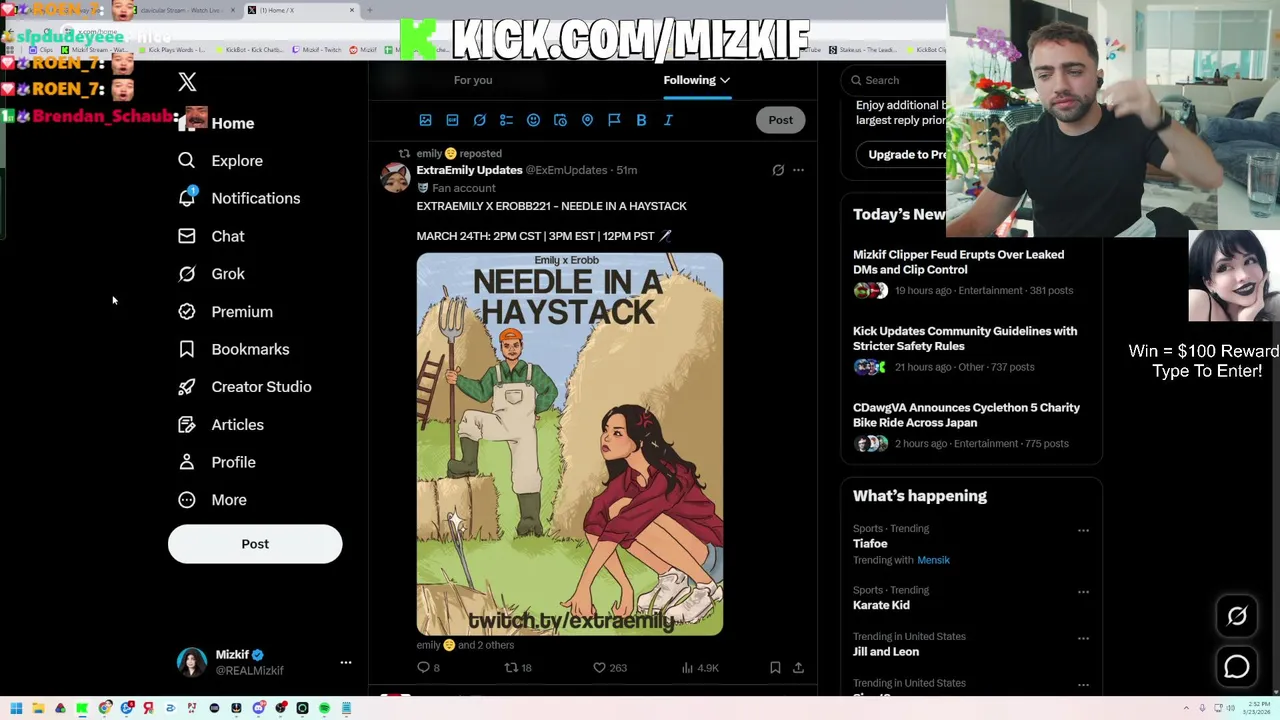Open floating Grok button at bottom right
This screenshot has width=1280, height=720.
[1237, 617]
